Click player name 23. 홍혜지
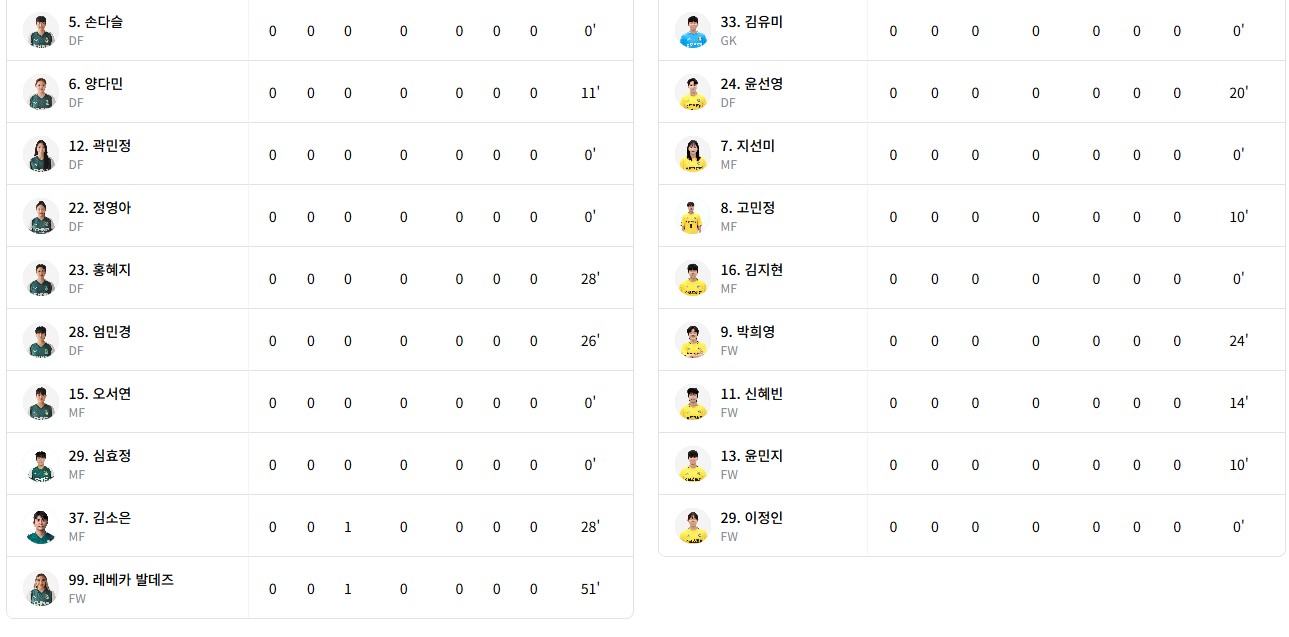The image size is (1289, 637). coord(100,270)
